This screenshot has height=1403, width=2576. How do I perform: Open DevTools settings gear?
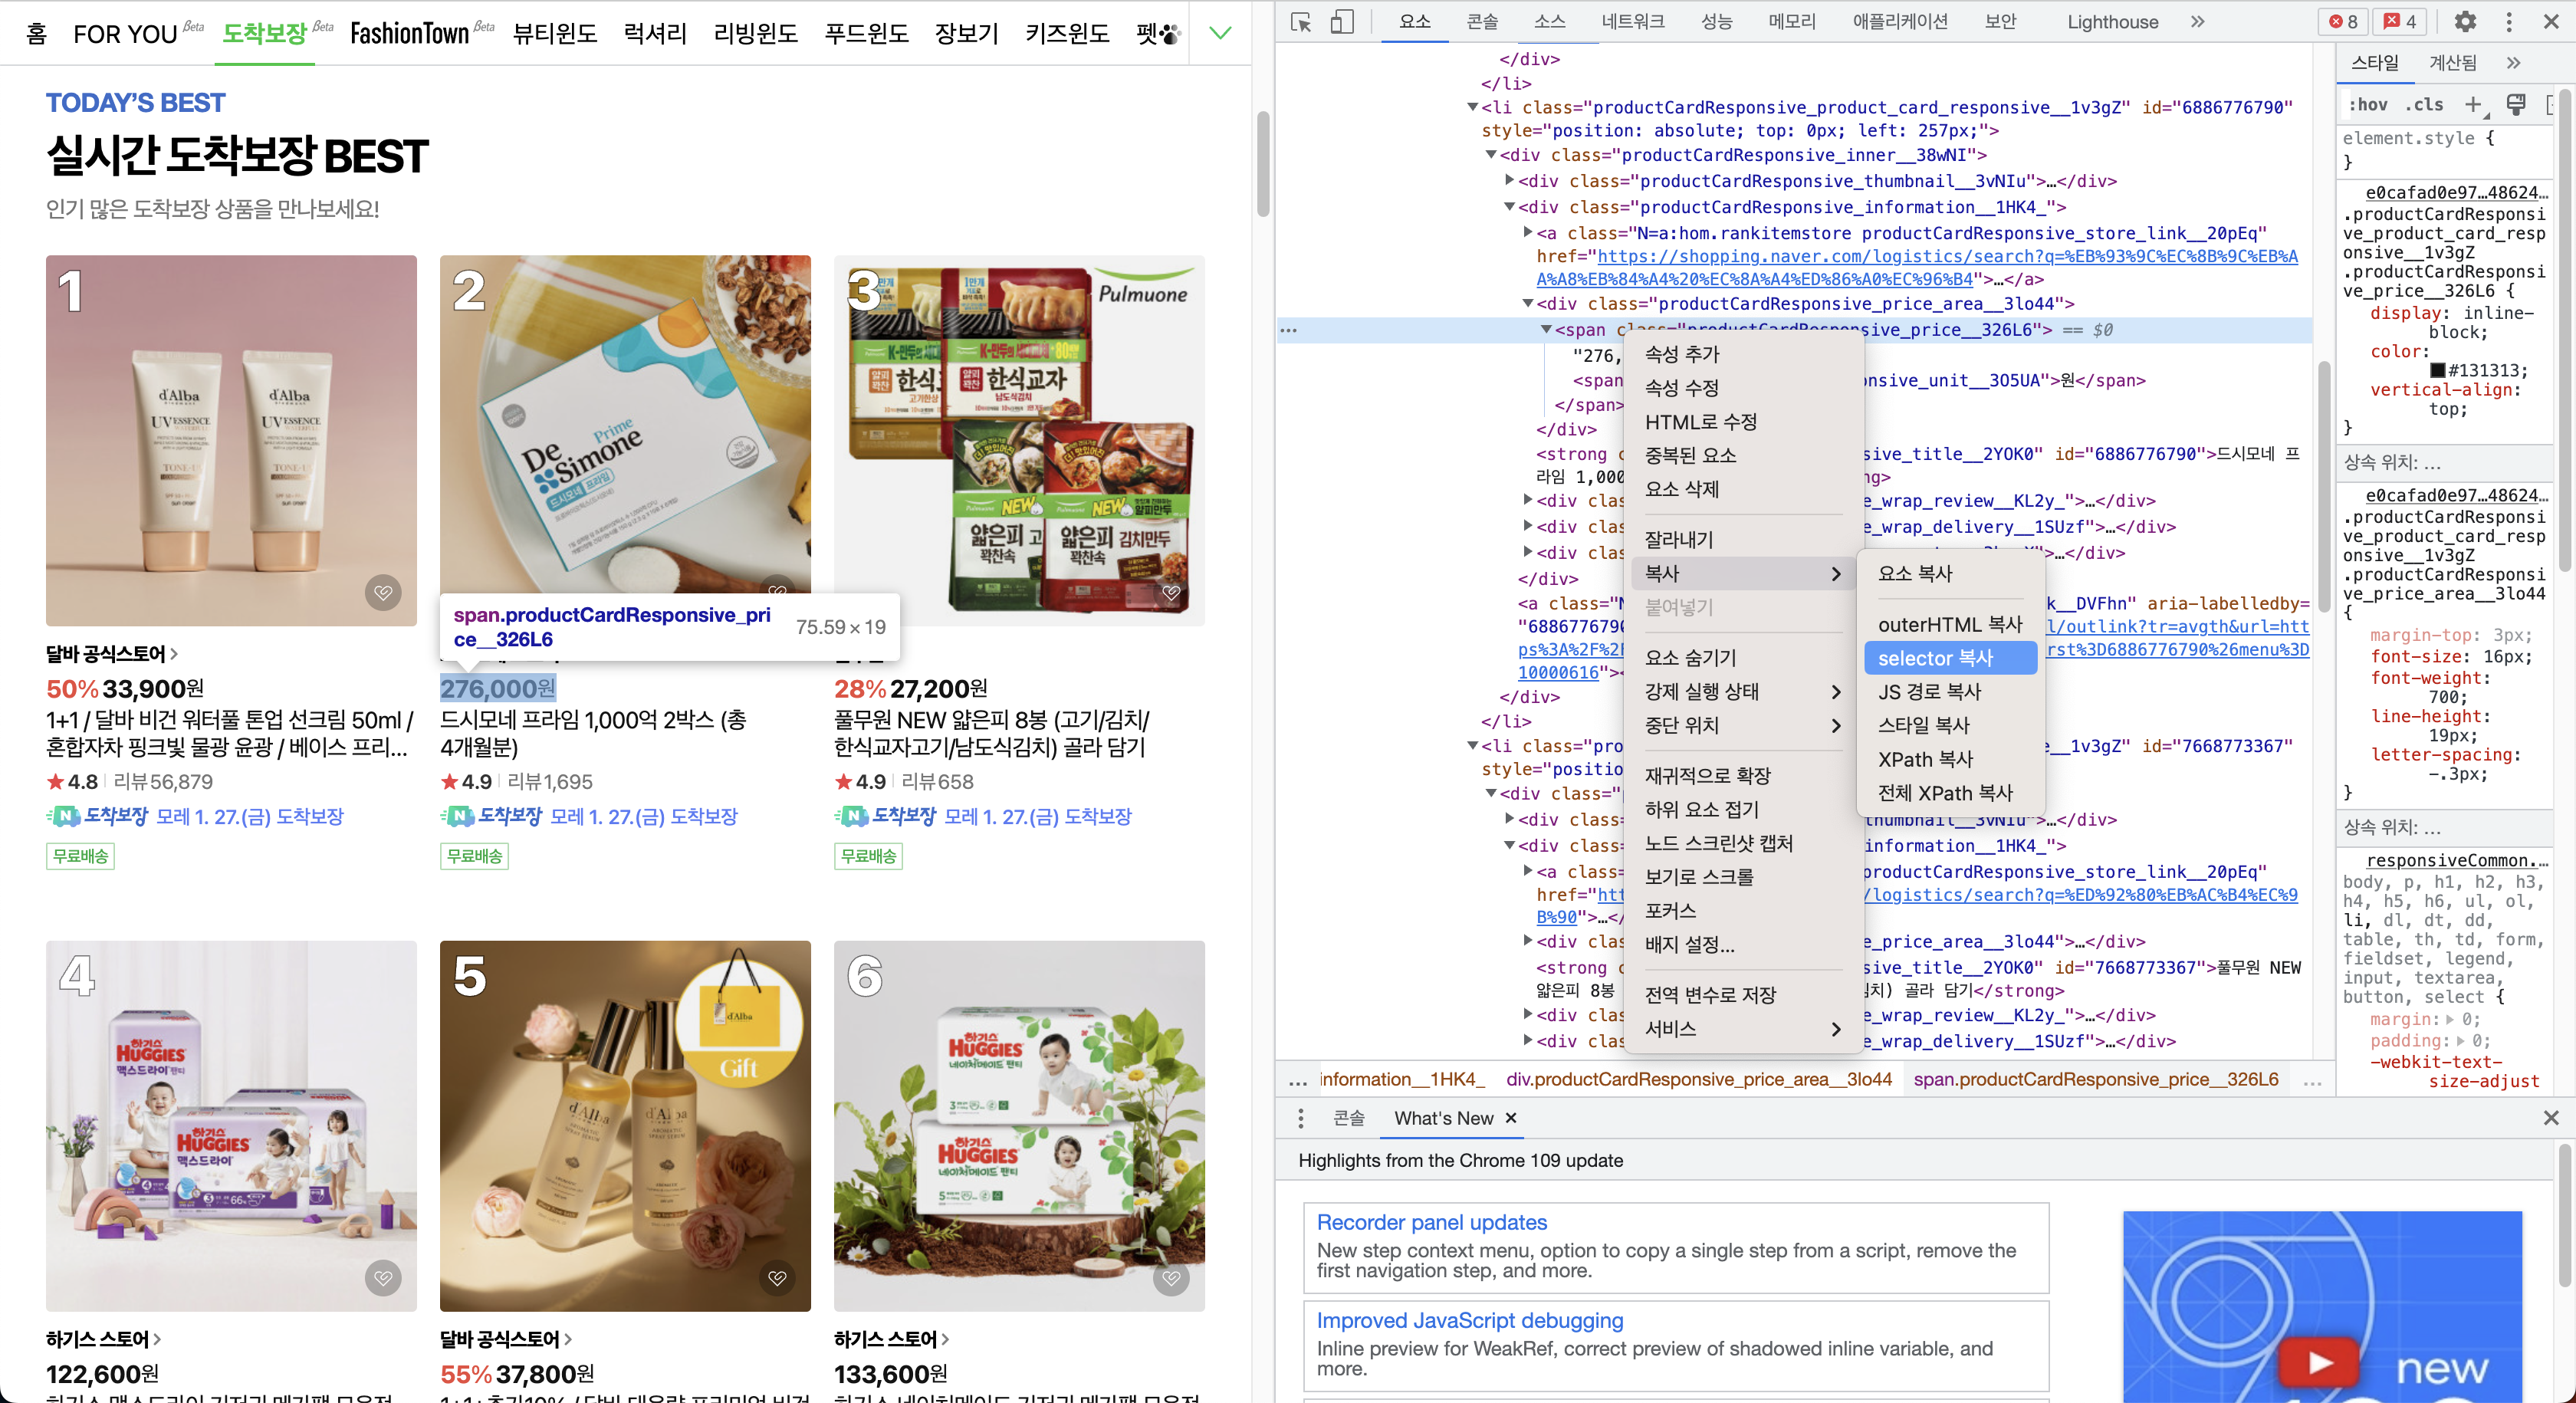point(2465,22)
